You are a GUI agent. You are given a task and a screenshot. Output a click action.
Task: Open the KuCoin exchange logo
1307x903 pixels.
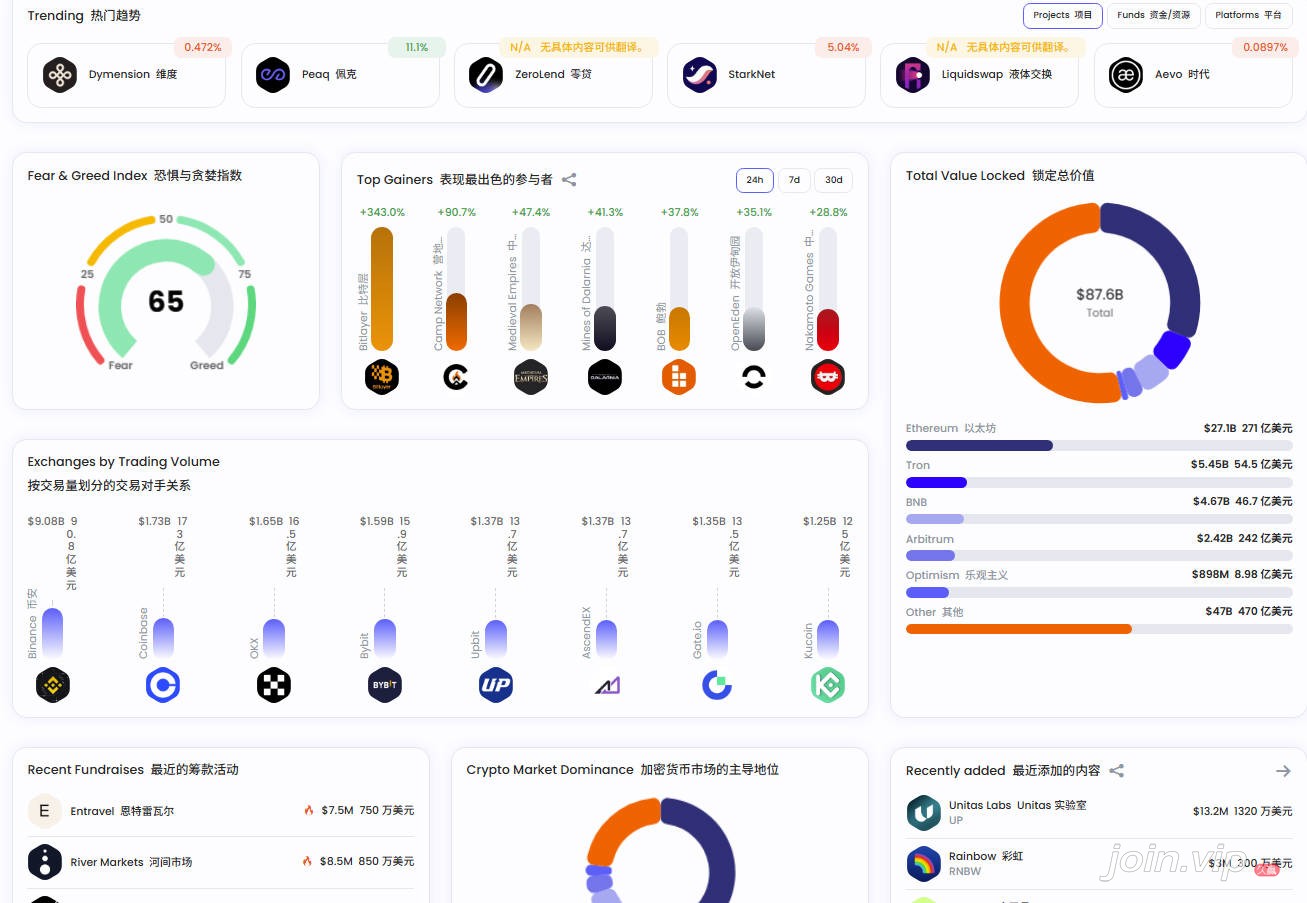pyautogui.click(x=828, y=685)
